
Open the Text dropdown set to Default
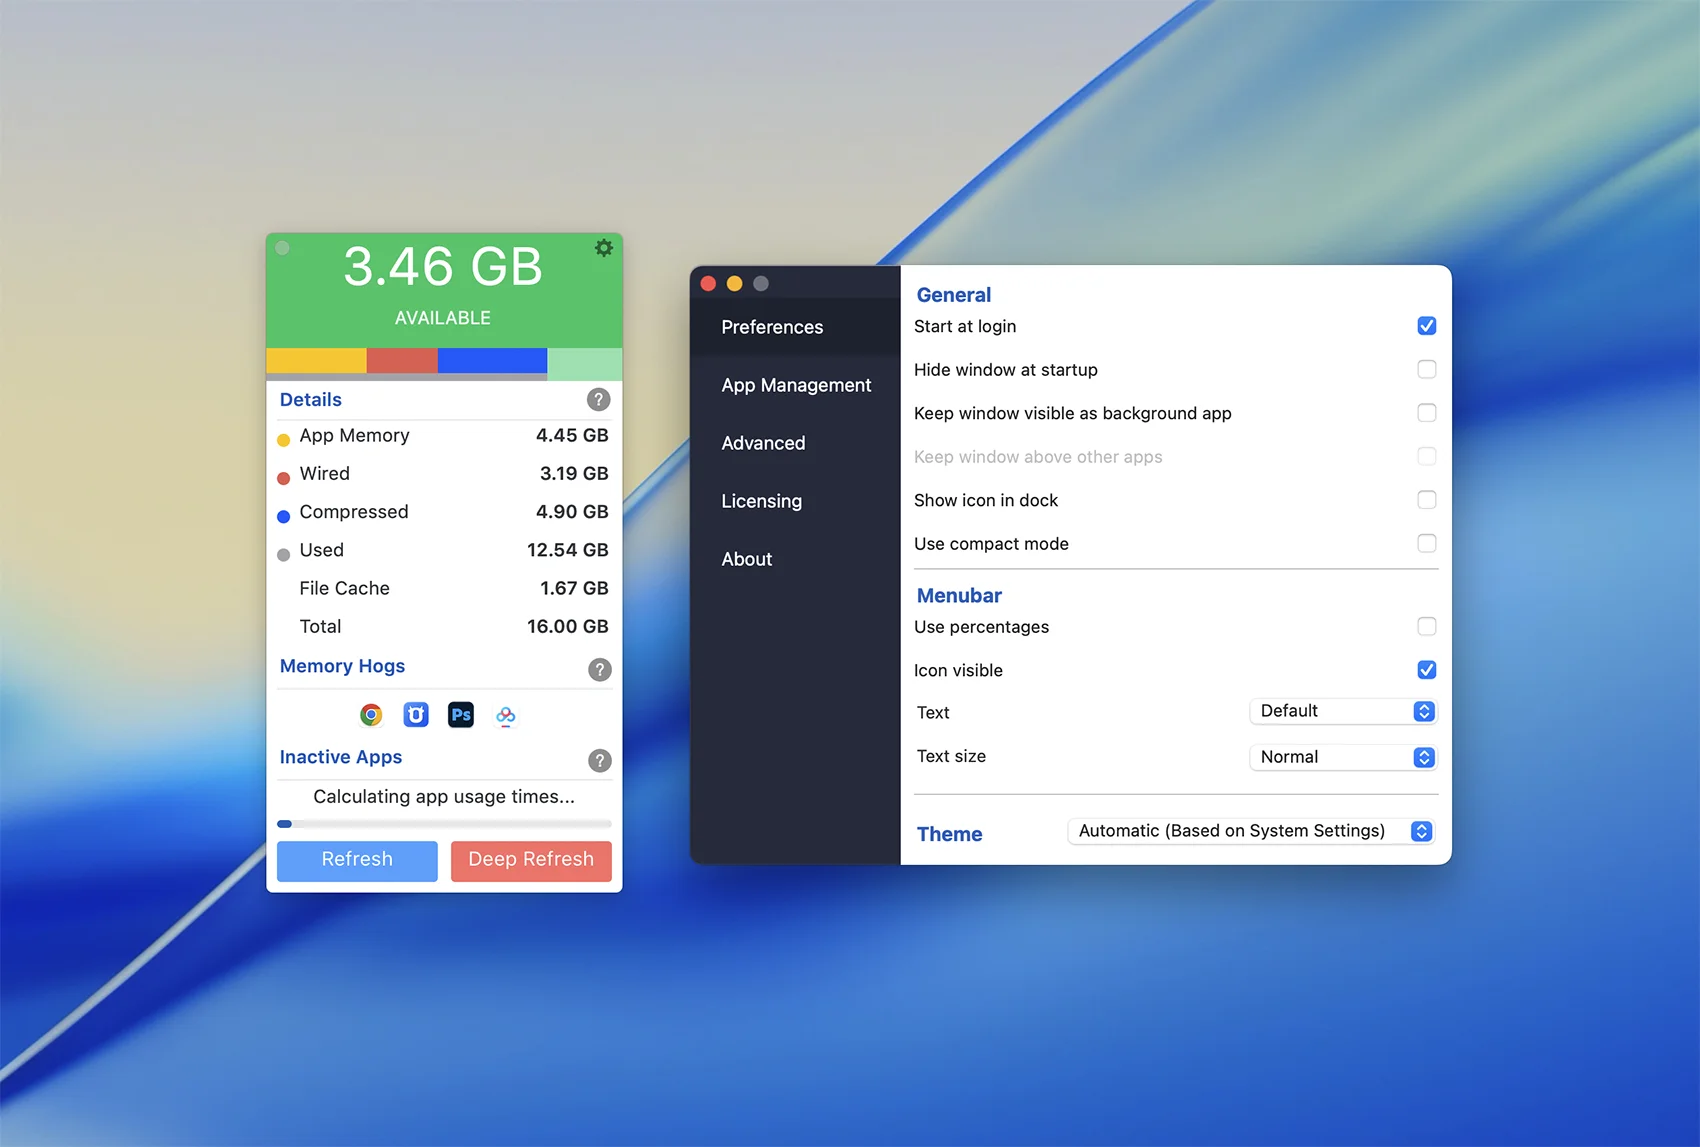tap(1342, 711)
